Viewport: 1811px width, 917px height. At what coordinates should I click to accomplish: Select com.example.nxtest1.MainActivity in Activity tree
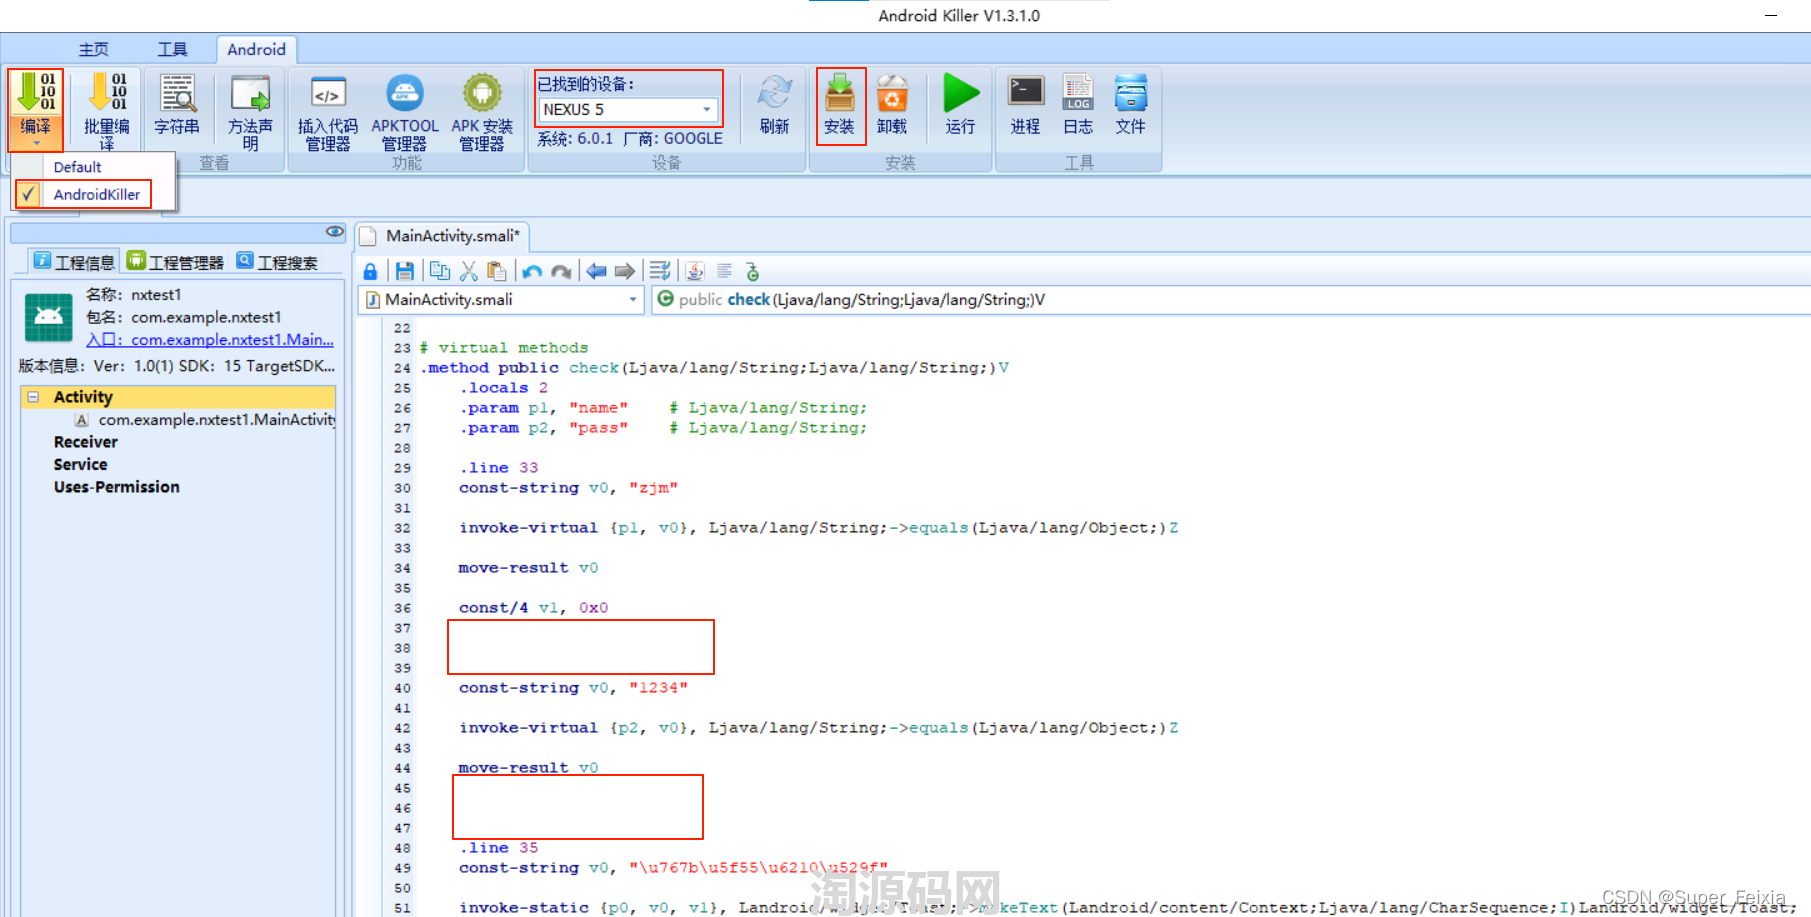pyautogui.click(x=216, y=420)
